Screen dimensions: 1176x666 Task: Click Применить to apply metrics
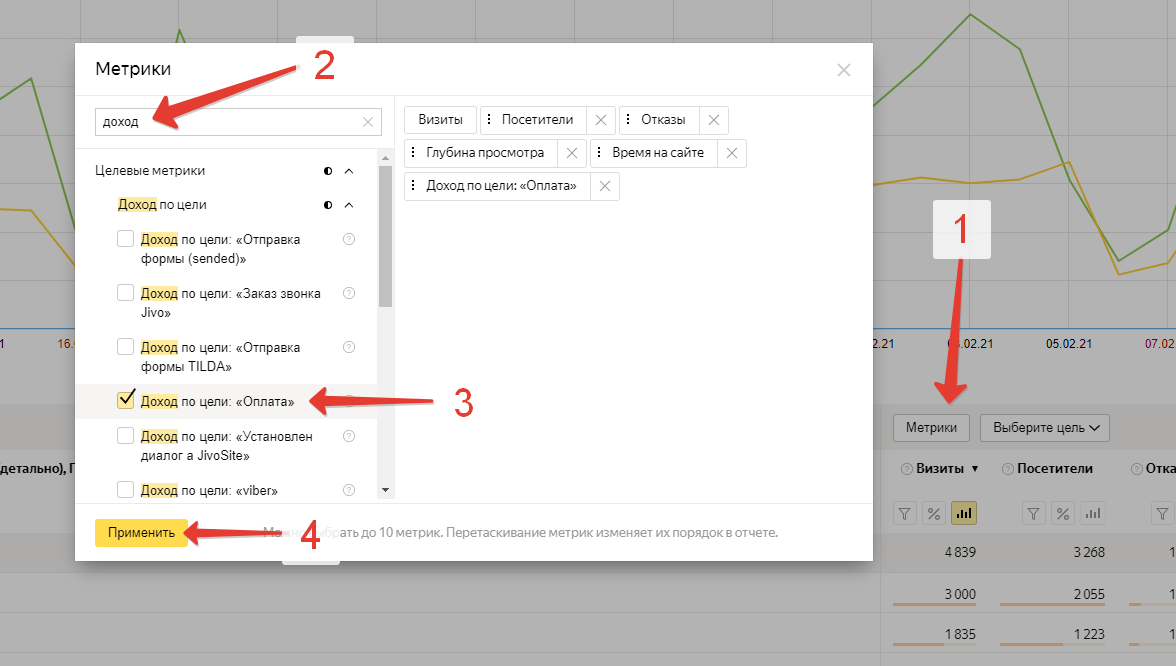(141, 532)
